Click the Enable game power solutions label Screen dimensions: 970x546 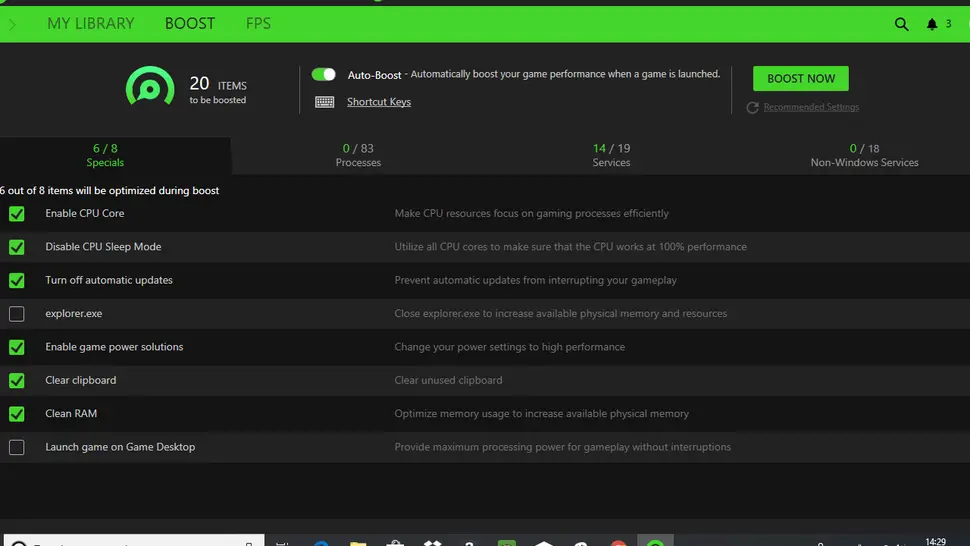pyautogui.click(x=114, y=347)
